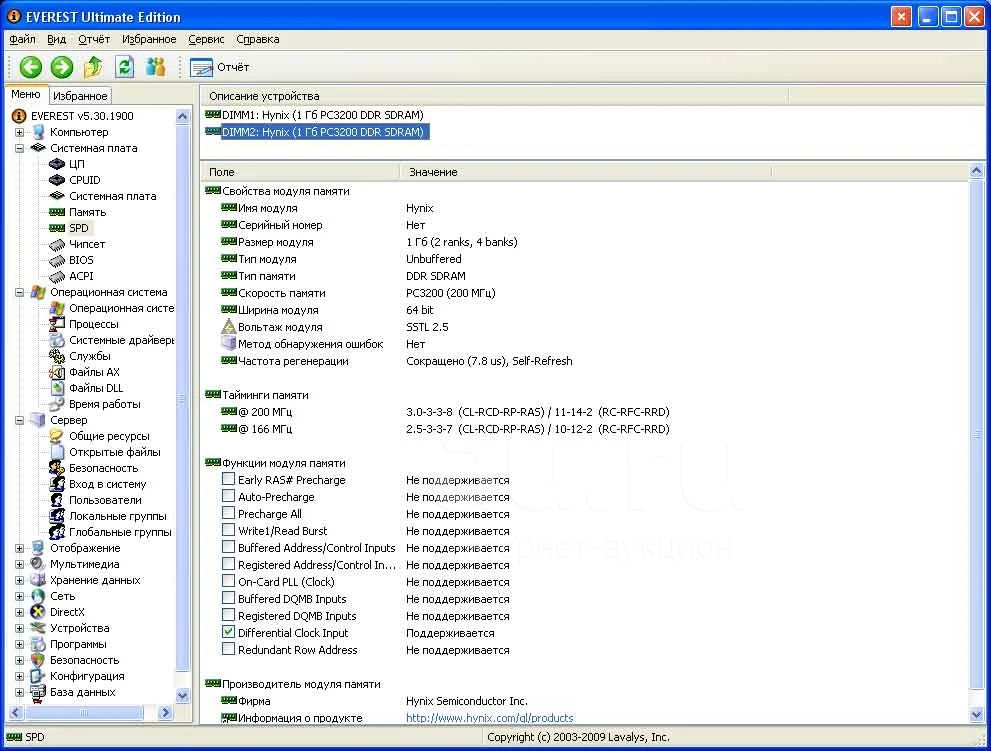Click the green Forward arrow toolbar icon

pos(62,67)
